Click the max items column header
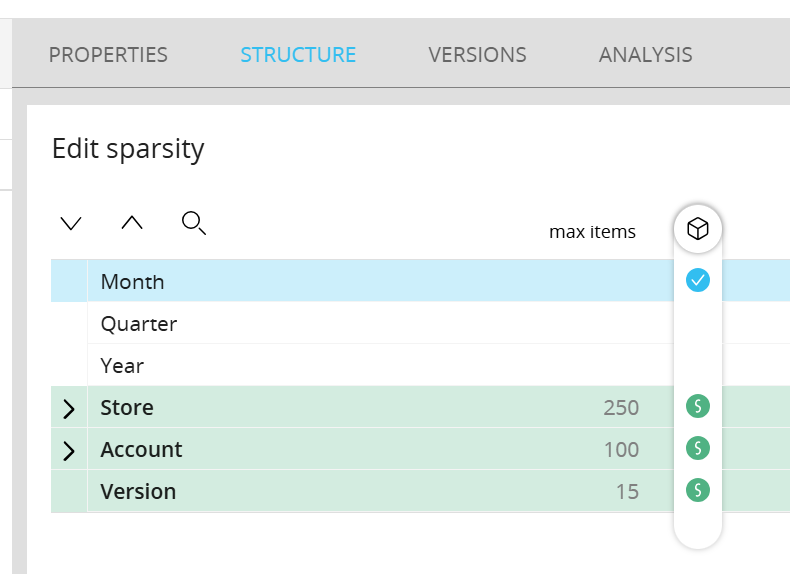Screen dimensions: 790x574 pyautogui.click(x=592, y=232)
